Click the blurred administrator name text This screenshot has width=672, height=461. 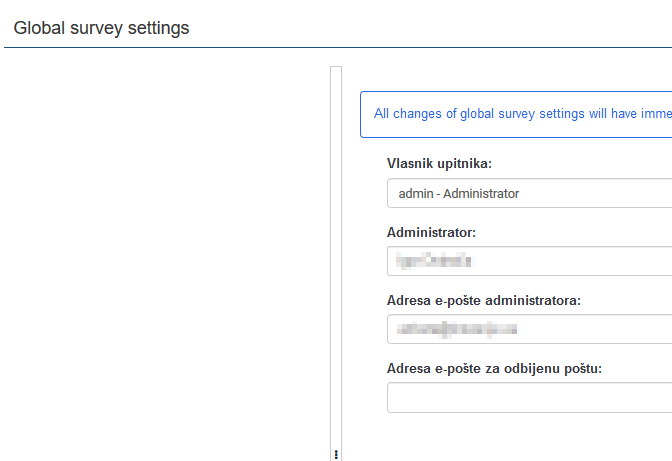[432, 262]
